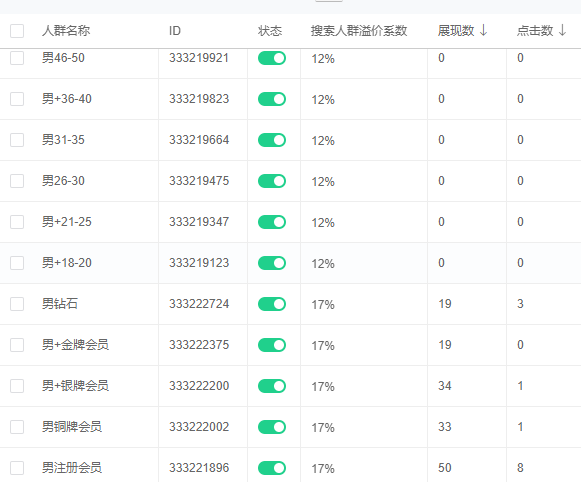The image size is (581, 482).
Task: Turn off the toggle for 男31-35
Action: pos(272,140)
